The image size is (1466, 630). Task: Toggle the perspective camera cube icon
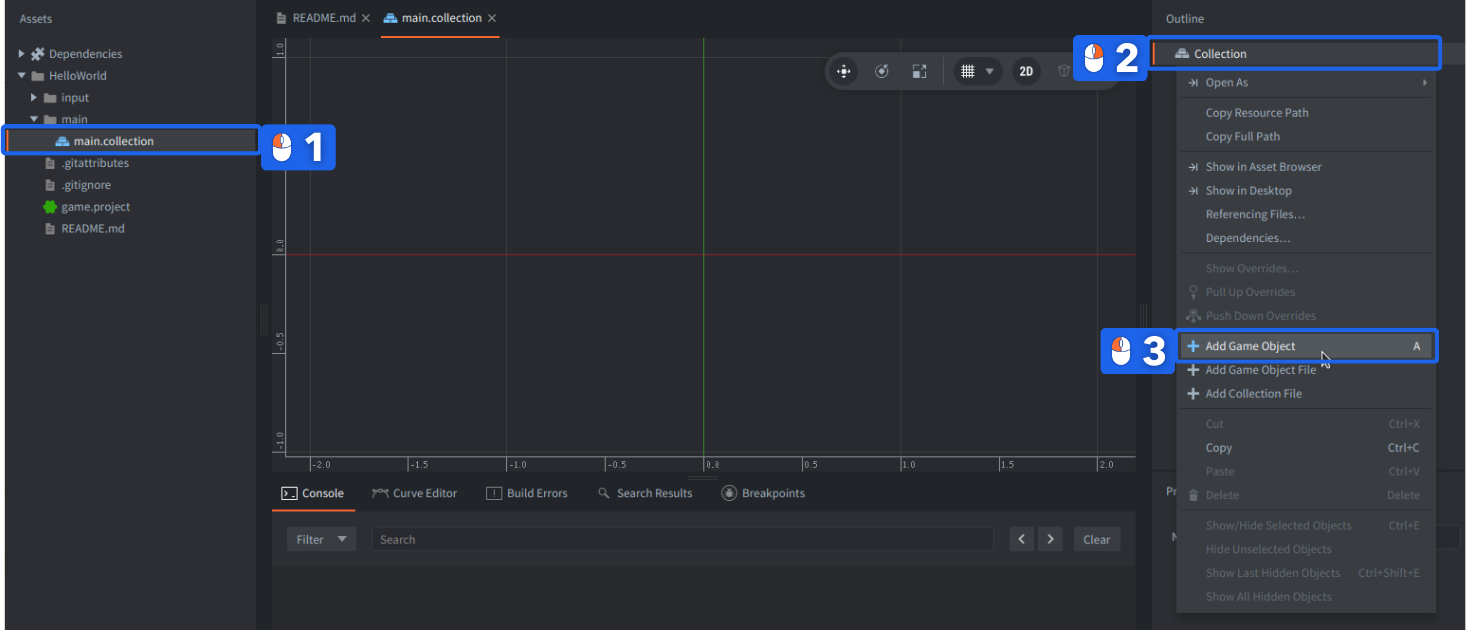(1064, 71)
